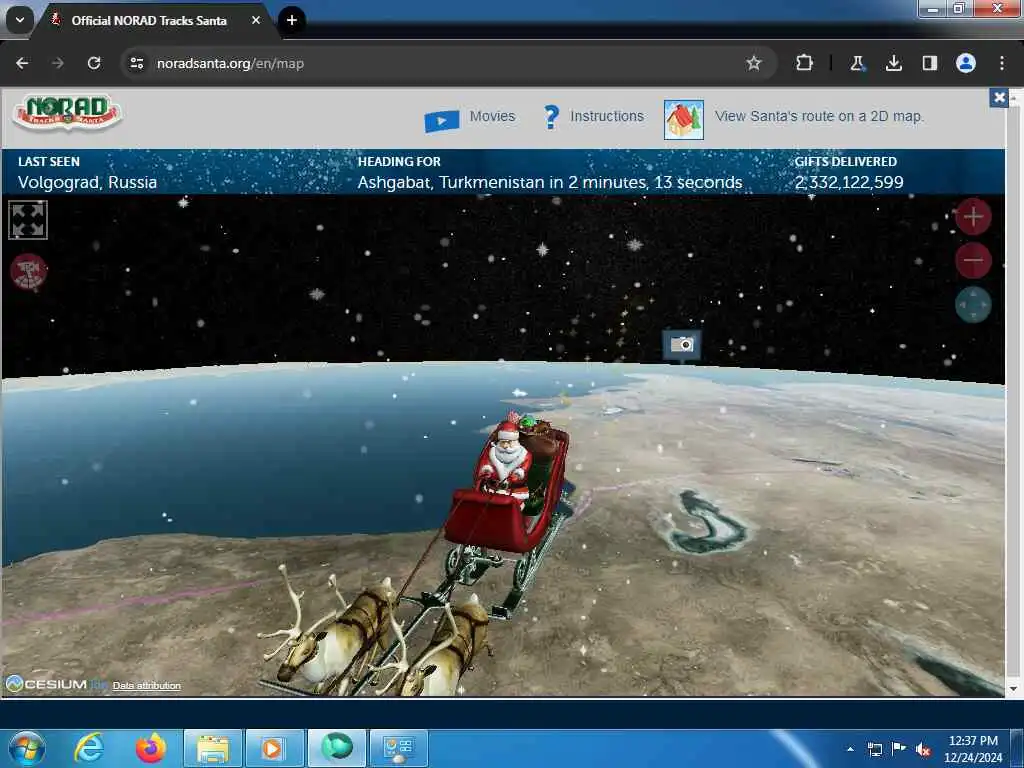Screen dimensions: 1024x768
Task: Open the Data attribution link
Action: [x=146, y=685]
